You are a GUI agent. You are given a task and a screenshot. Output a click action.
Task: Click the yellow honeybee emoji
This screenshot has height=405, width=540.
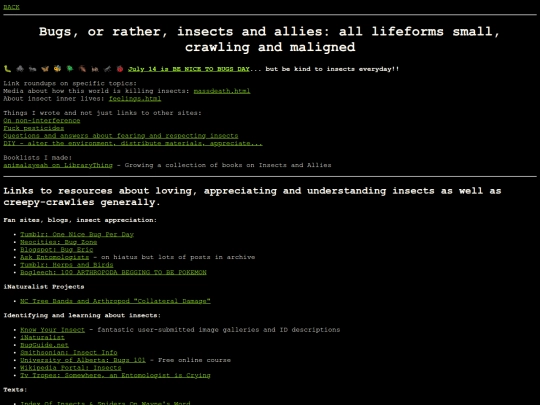pyautogui.click(x=57, y=69)
